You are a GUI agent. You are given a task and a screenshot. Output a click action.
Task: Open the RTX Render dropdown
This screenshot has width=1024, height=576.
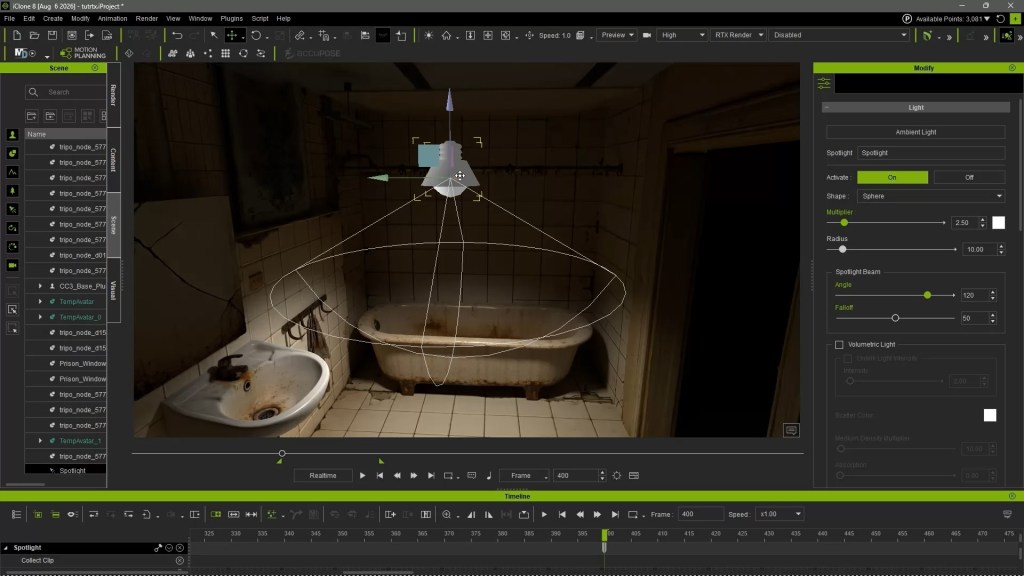738,35
